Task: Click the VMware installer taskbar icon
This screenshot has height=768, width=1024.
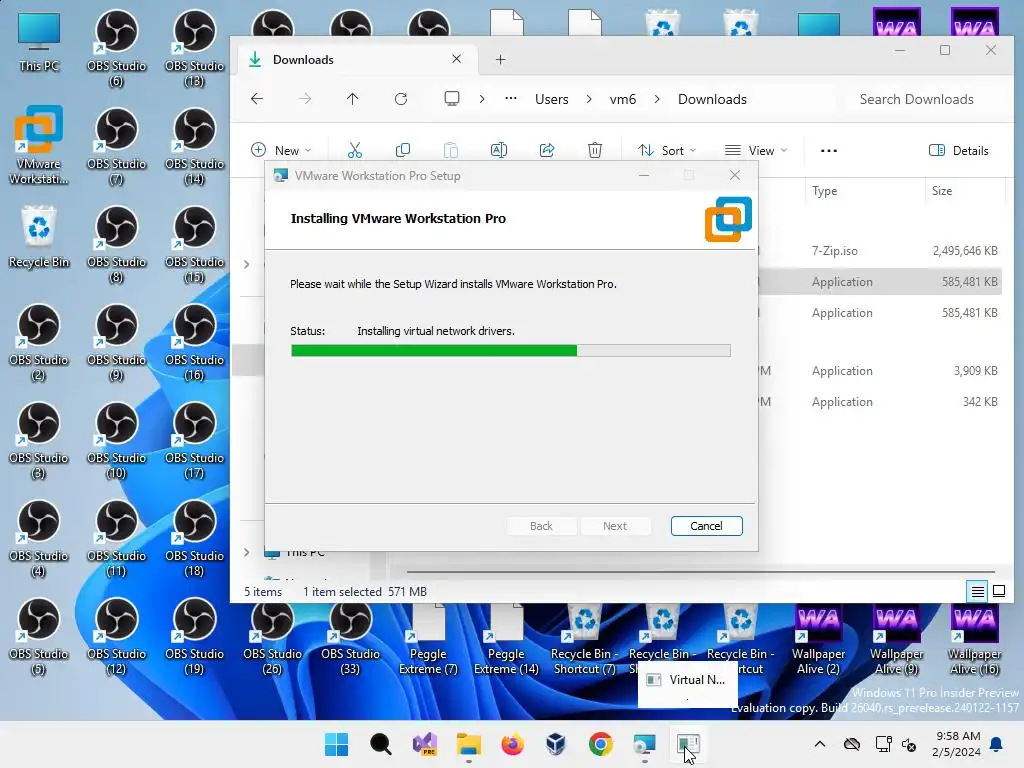Action: (645, 744)
